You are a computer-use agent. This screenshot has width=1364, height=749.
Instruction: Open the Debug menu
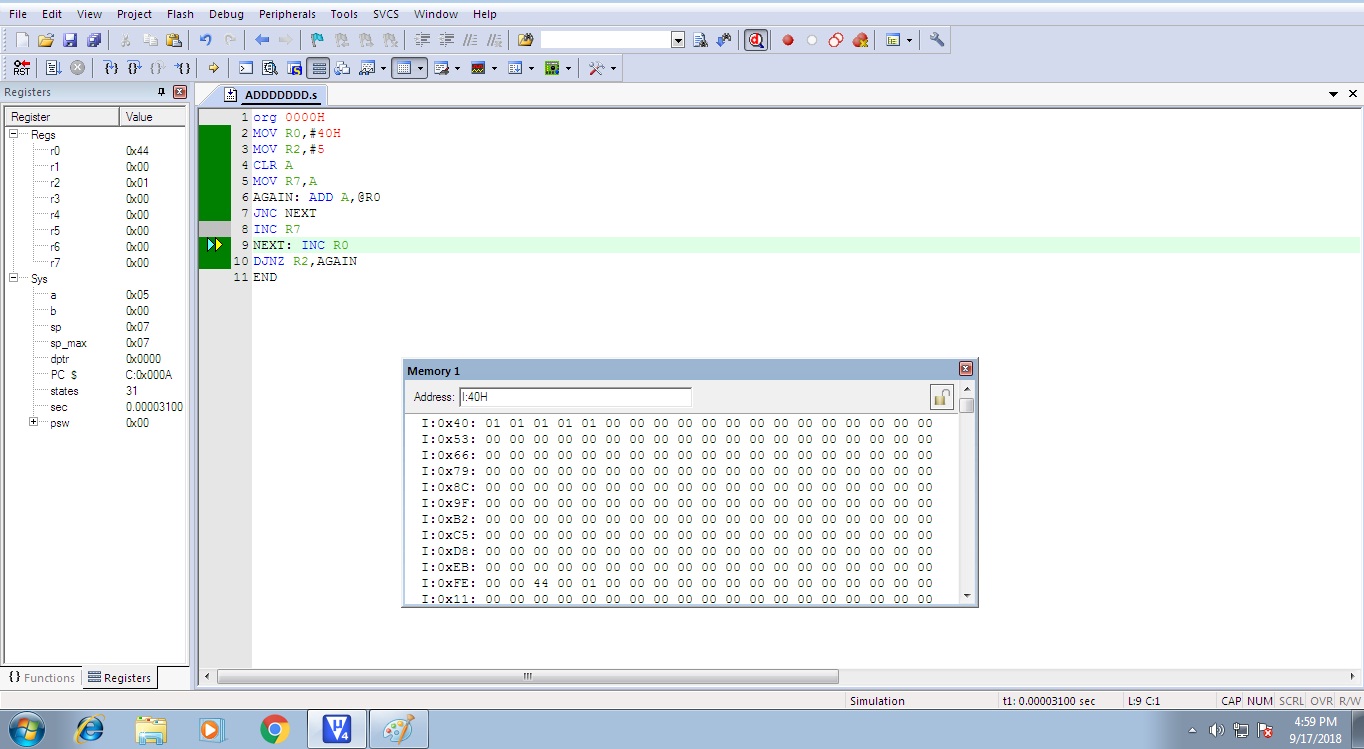point(226,14)
